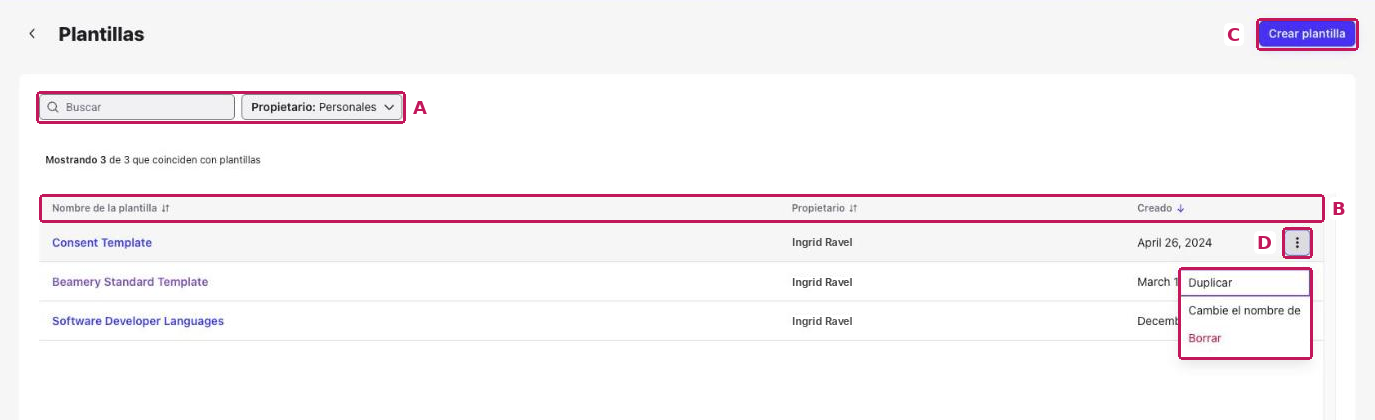
Task: Sort by template name using the arrows icon
Action: (x=166, y=208)
